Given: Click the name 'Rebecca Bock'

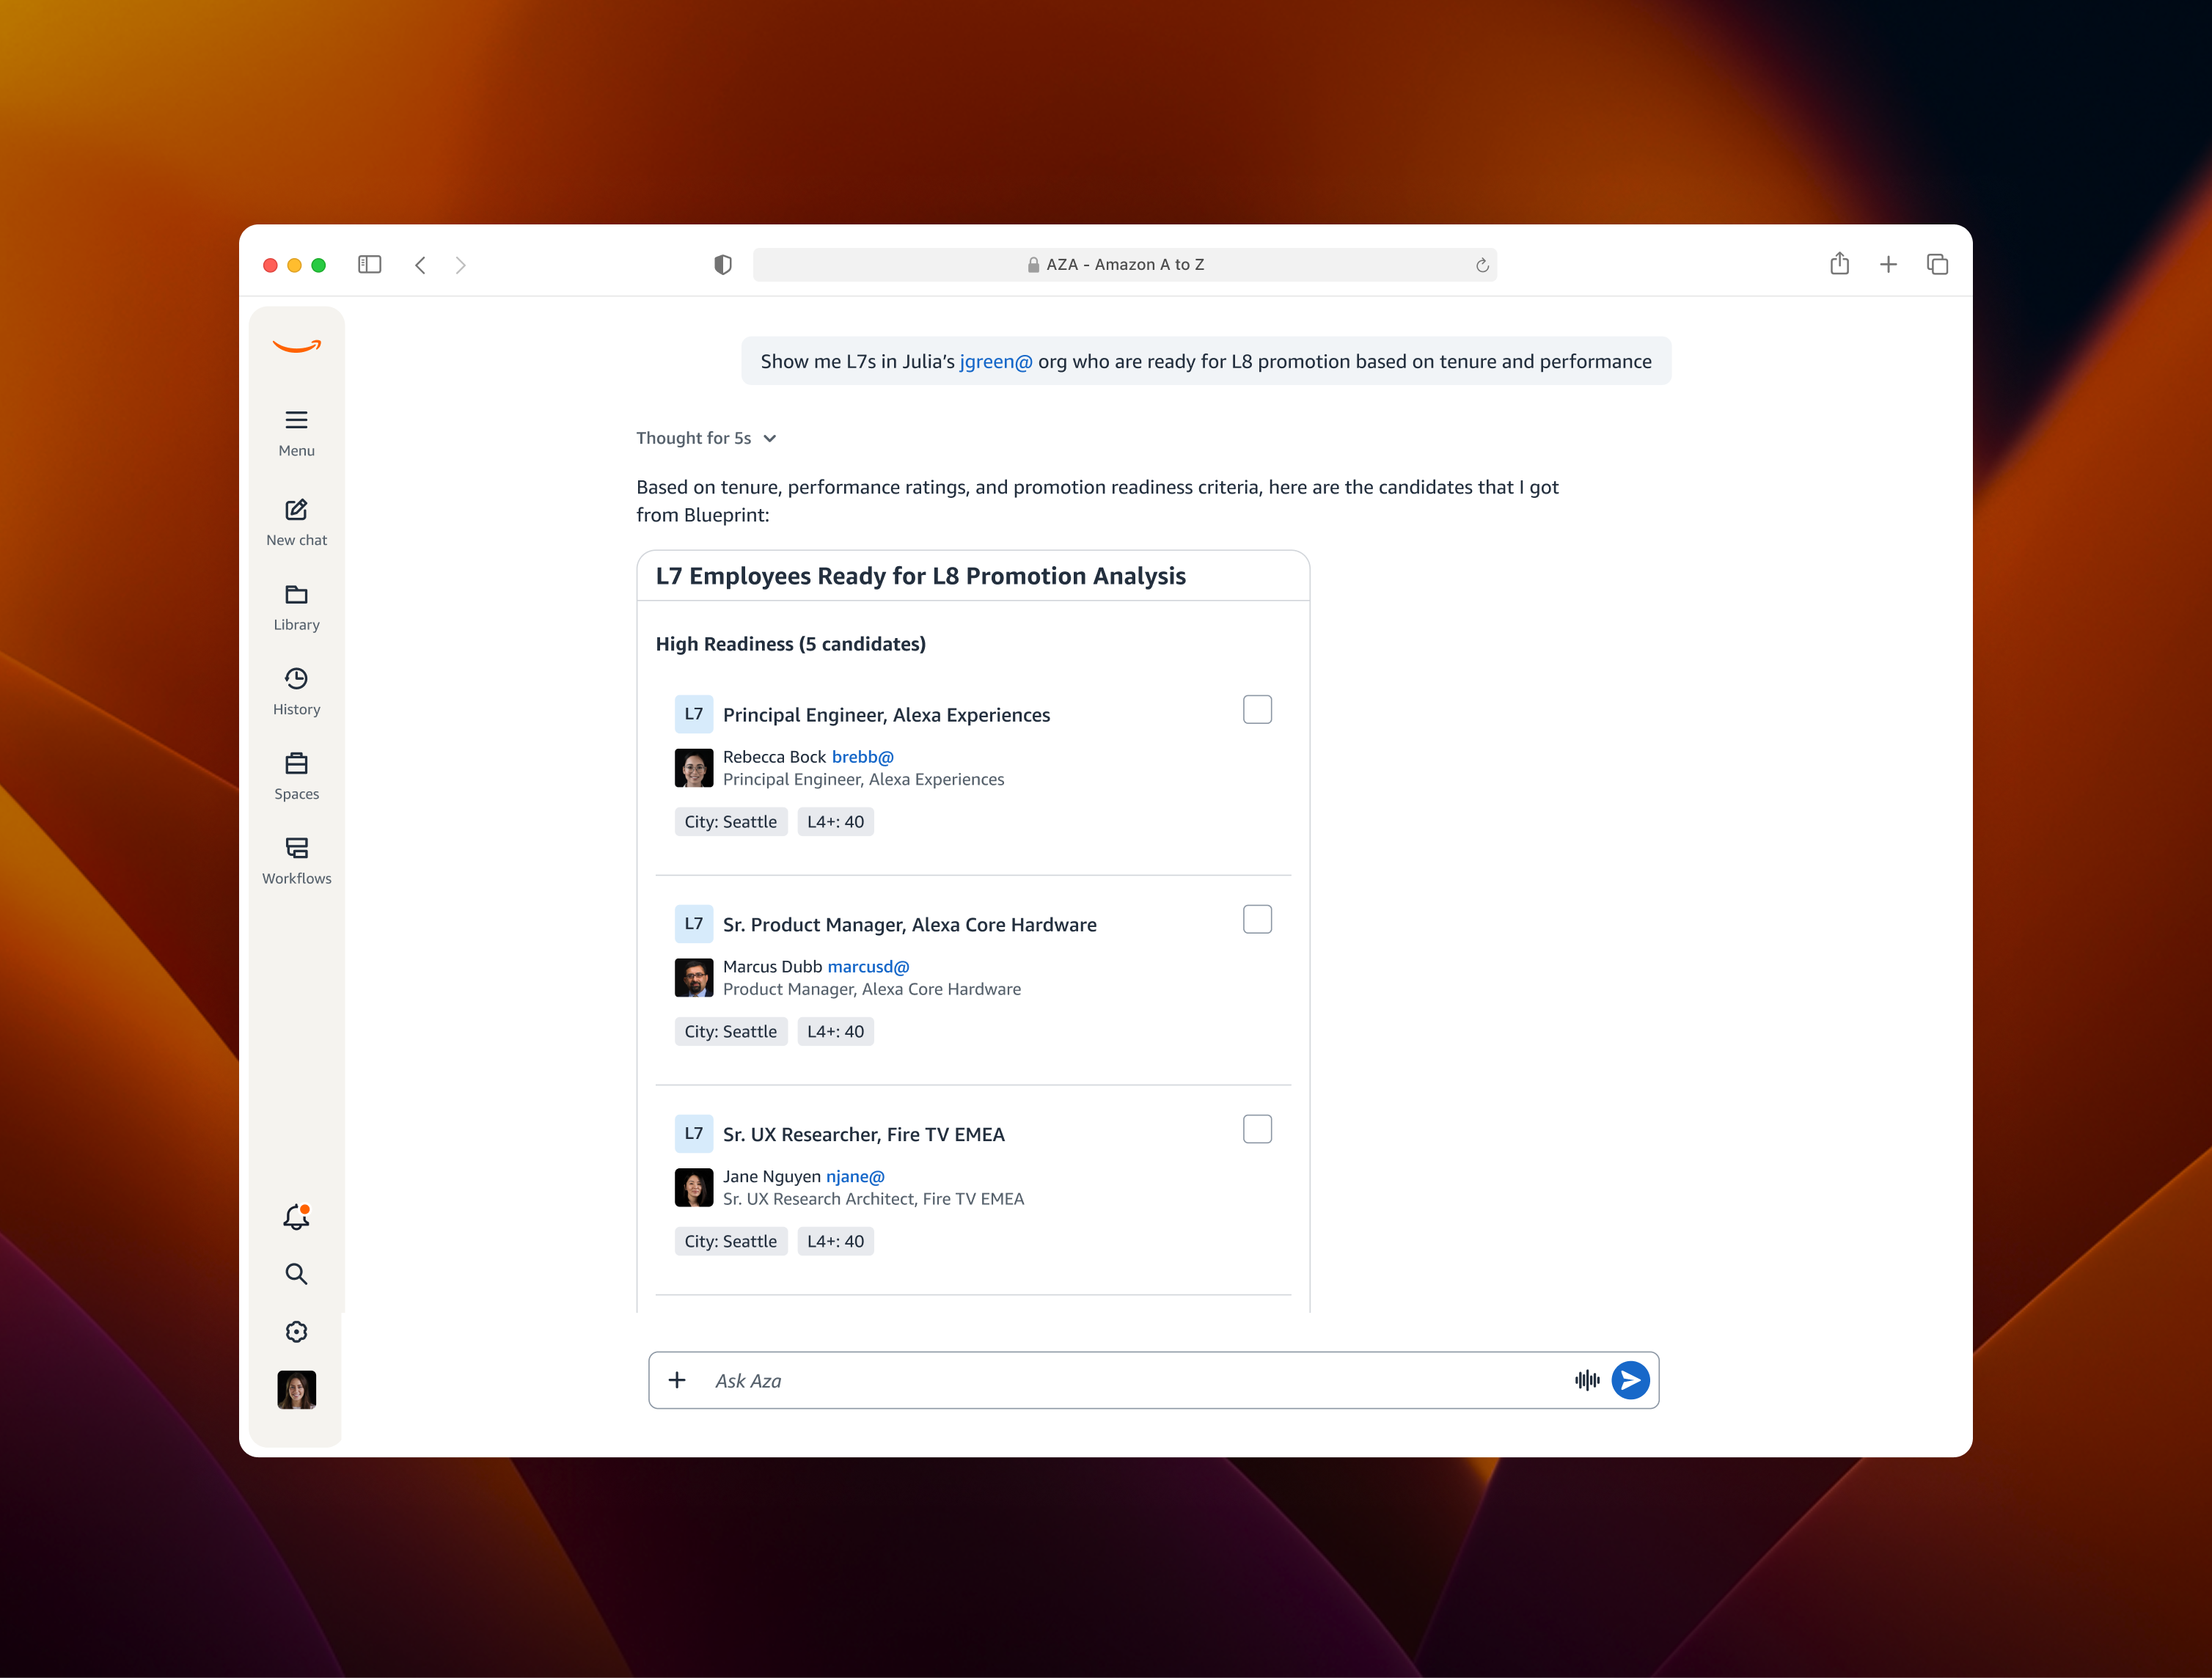Looking at the screenshot, I should (x=774, y=757).
